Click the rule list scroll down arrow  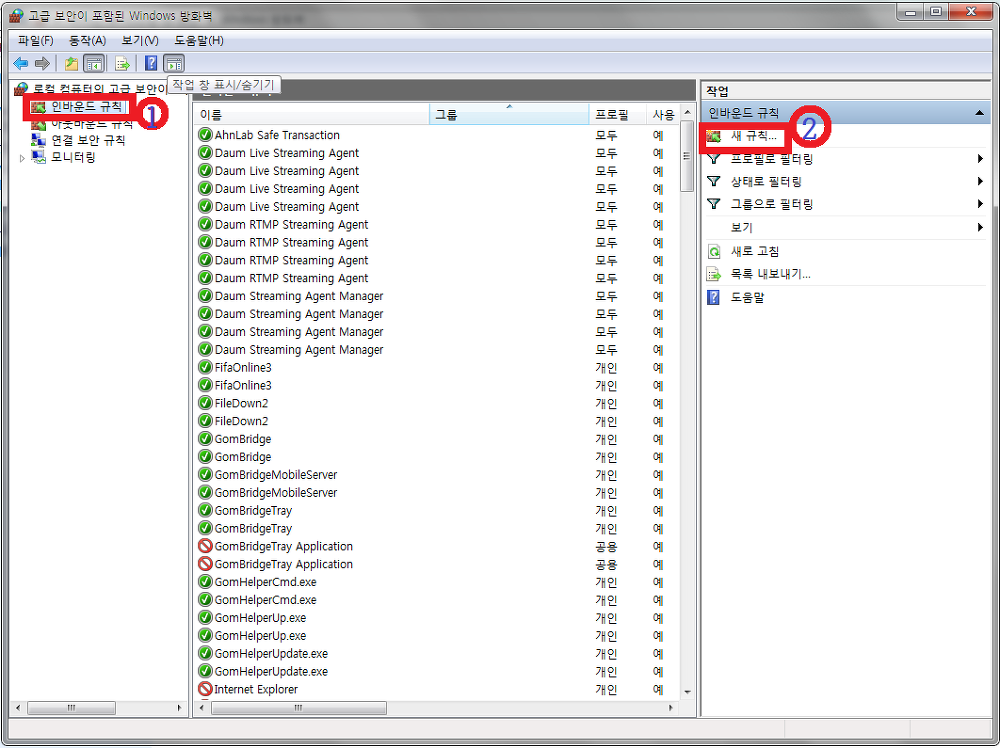(687, 692)
